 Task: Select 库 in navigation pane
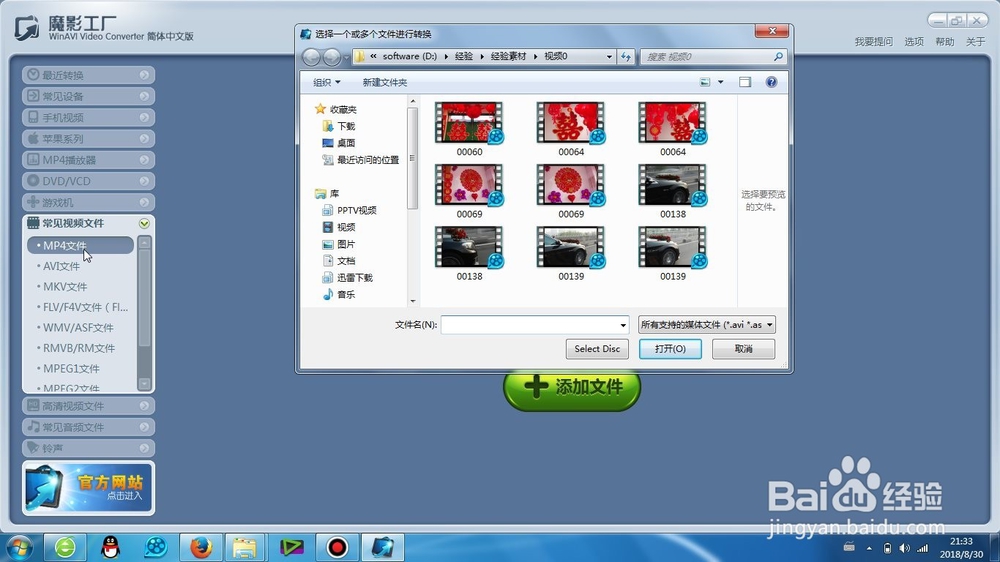click(x=327, y=193)
